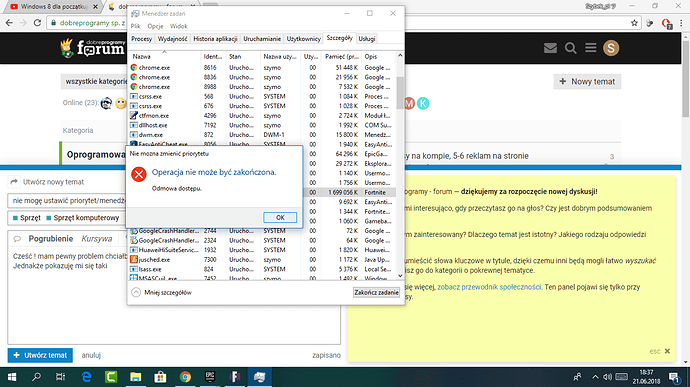Reload the page in Chrome
Viewport: 690px width, 387px height.
click(37, 23)
